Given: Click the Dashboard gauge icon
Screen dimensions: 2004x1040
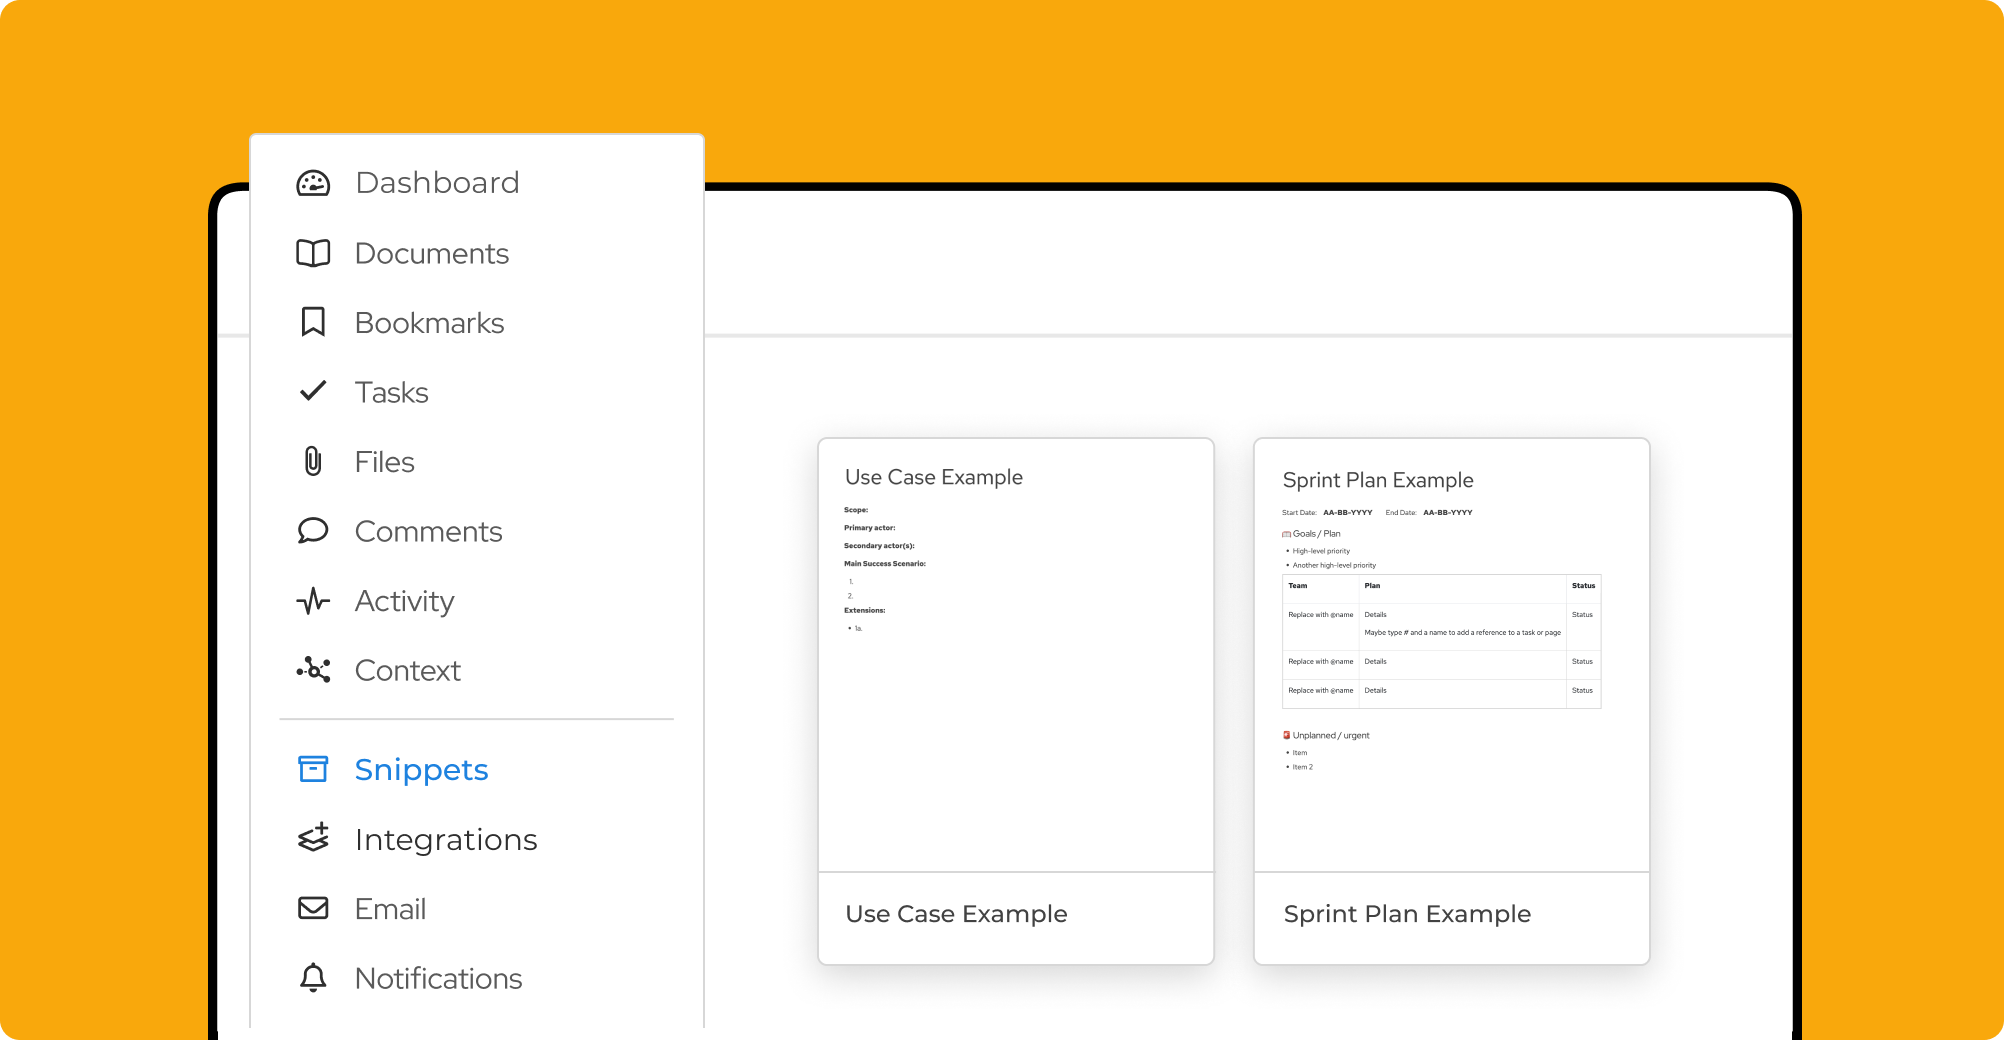Looking at the screenshot, I should (313, 183).
